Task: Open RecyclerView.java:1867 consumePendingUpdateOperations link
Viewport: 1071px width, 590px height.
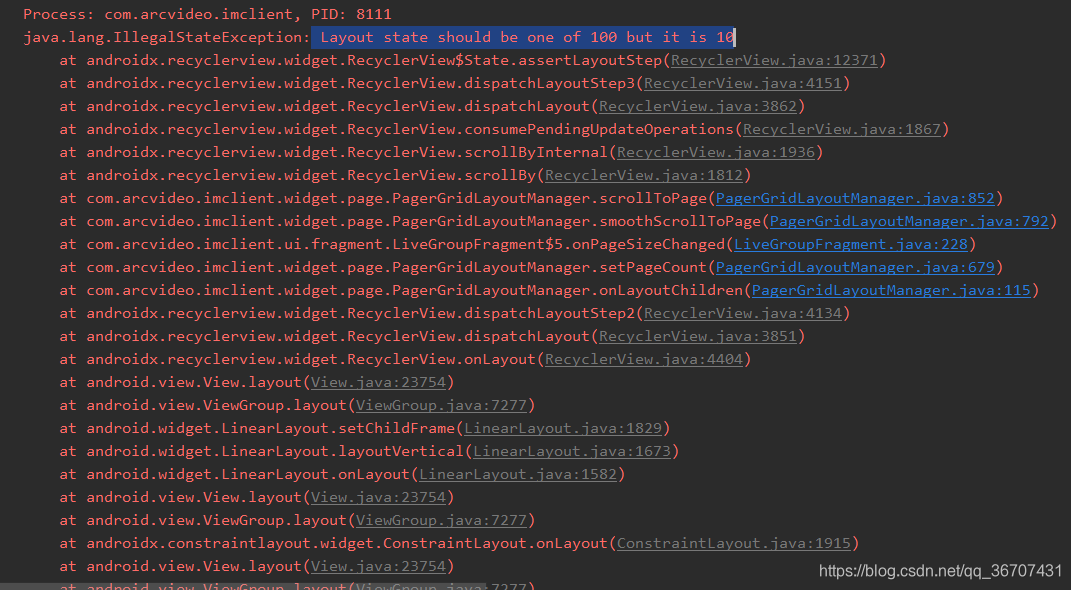Action: (842, 129)
